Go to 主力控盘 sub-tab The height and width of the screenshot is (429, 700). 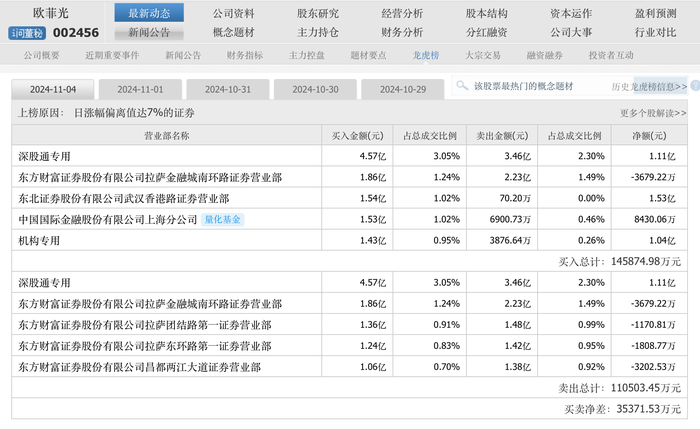[306, 55]
